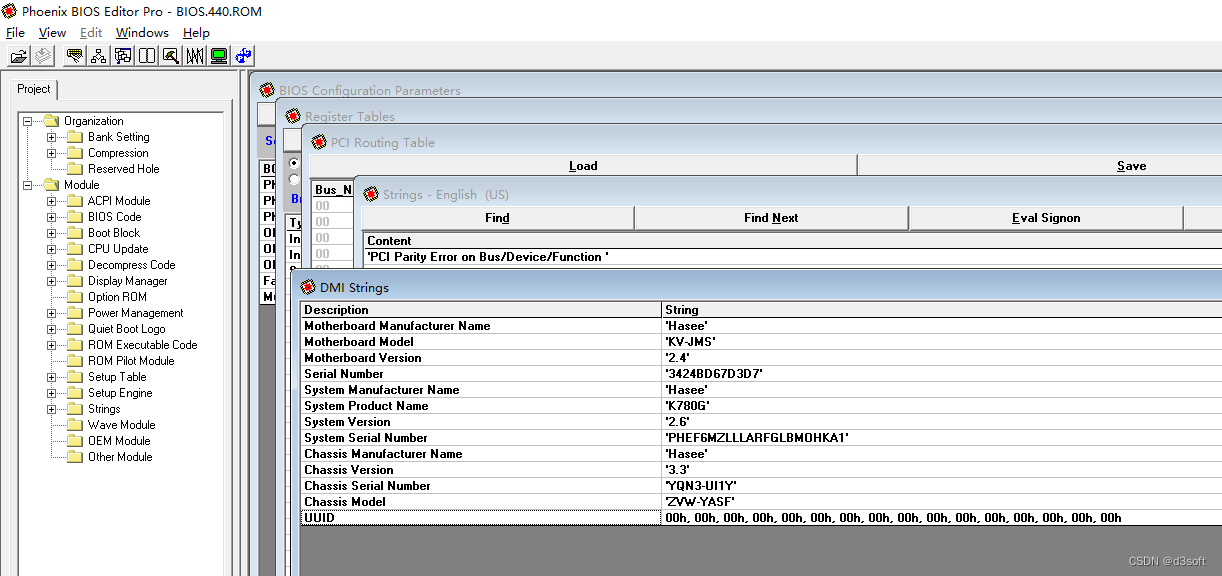Collapse the Organization tree node
The width and height of the screenshot is (1222, 576).
28,121
